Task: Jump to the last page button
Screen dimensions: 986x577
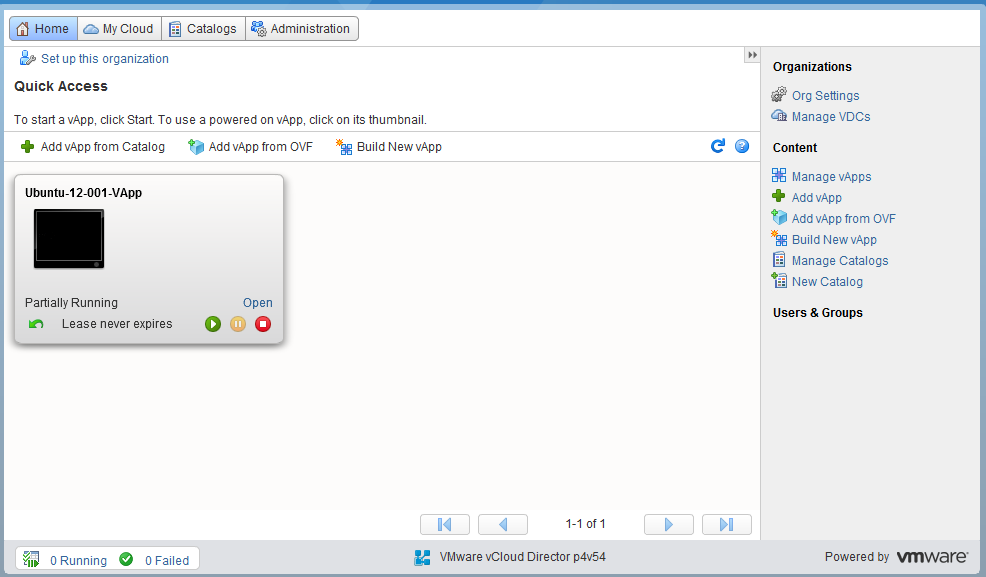Action: point(727,524)
